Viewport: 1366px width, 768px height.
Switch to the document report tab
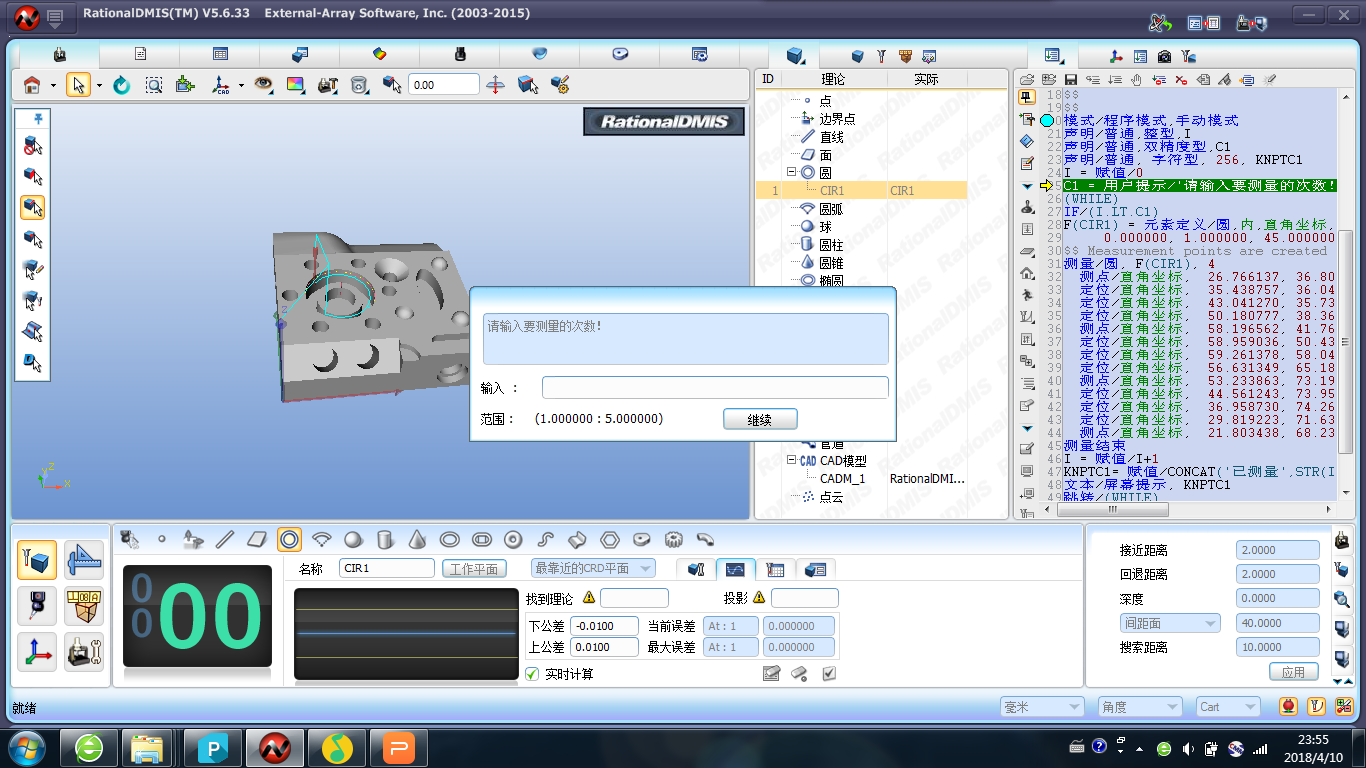pyautogui.click(x=140, y=54)
